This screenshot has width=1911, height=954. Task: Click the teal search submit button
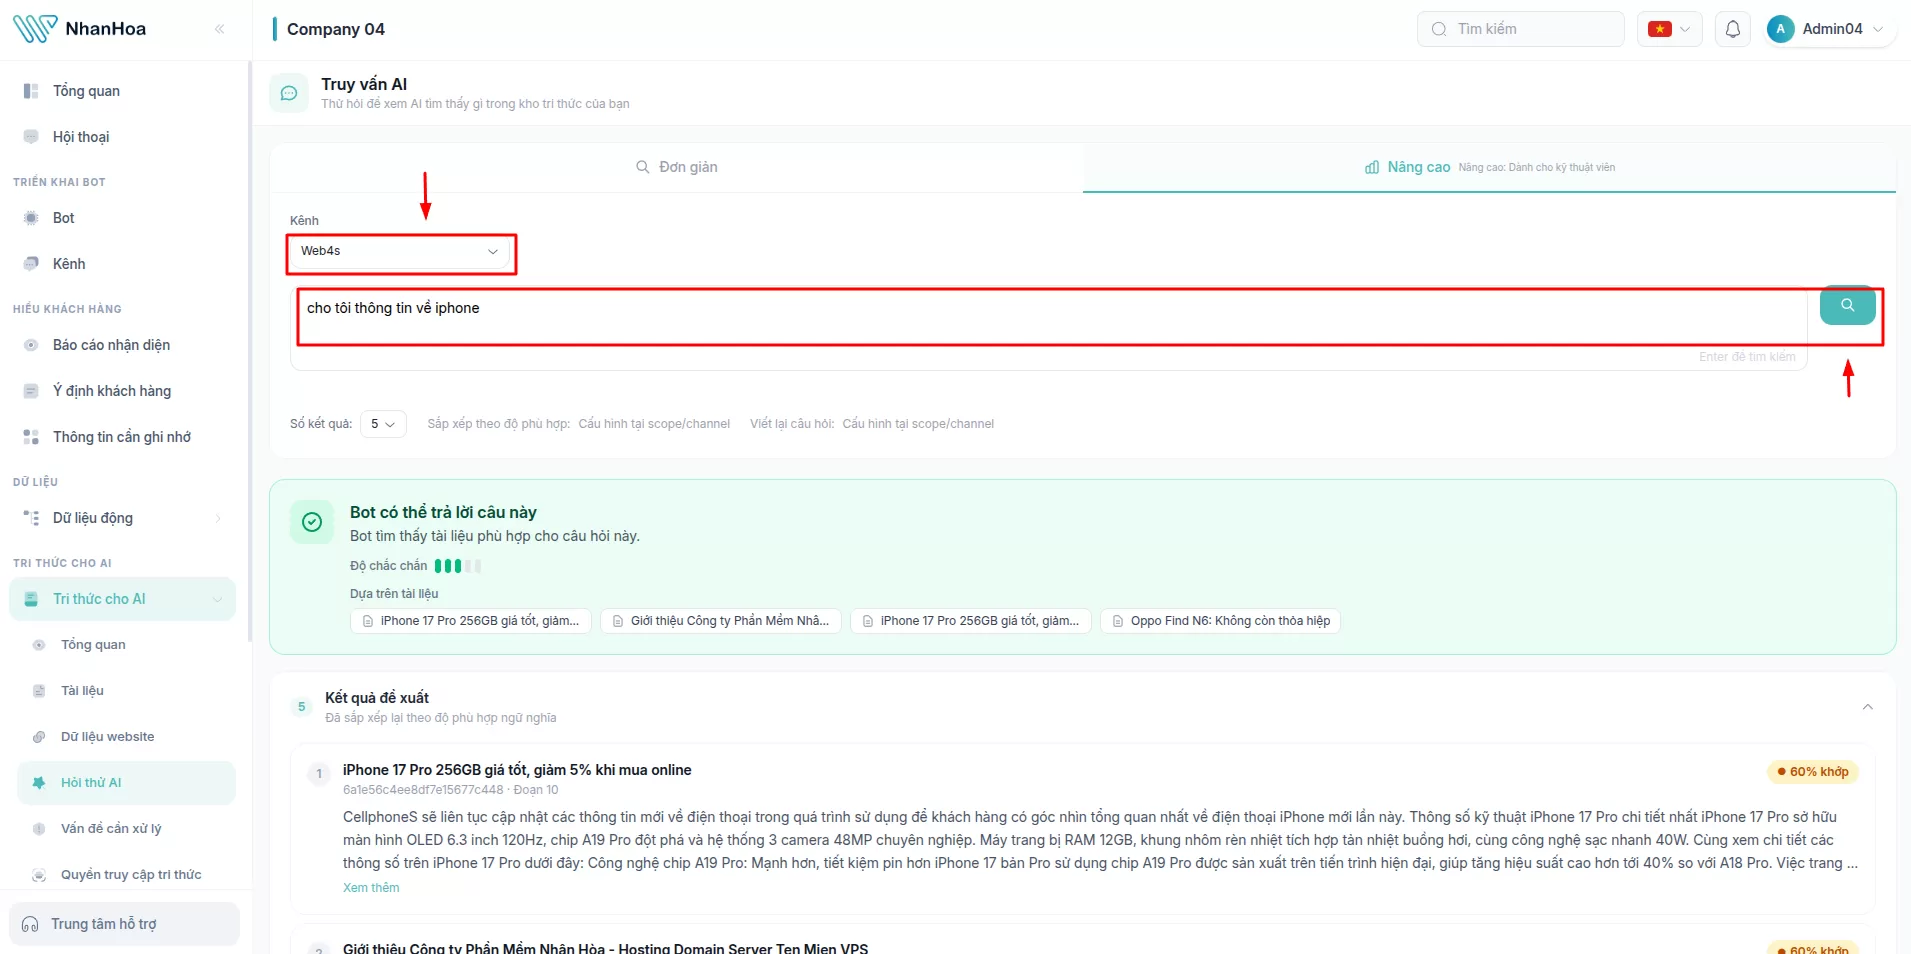tap(1847, 305)
